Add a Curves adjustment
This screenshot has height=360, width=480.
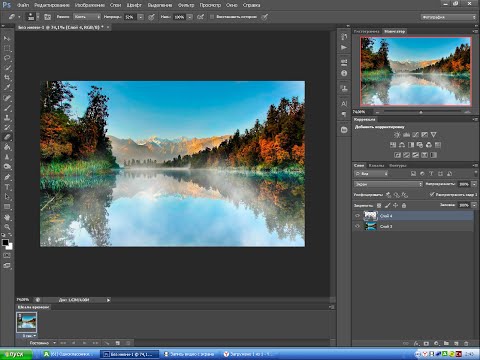click(x=415, y=135)
